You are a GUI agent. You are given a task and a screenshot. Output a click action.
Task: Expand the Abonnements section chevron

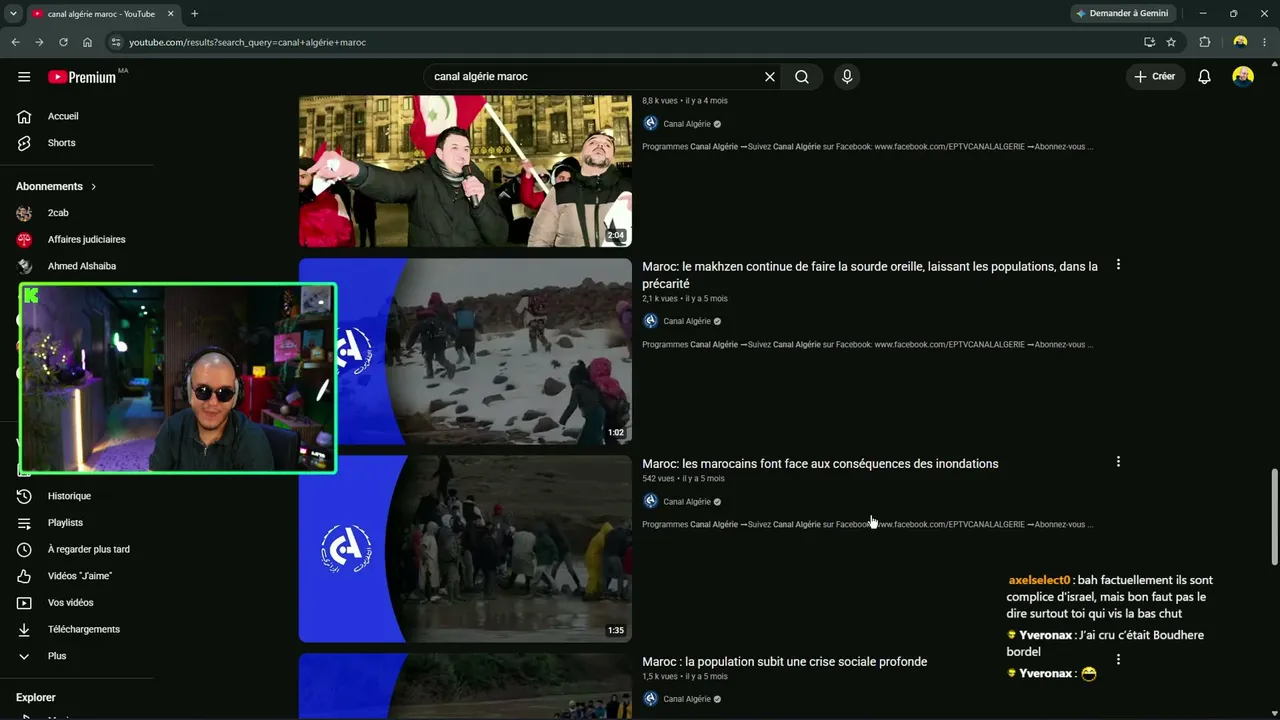94,187
